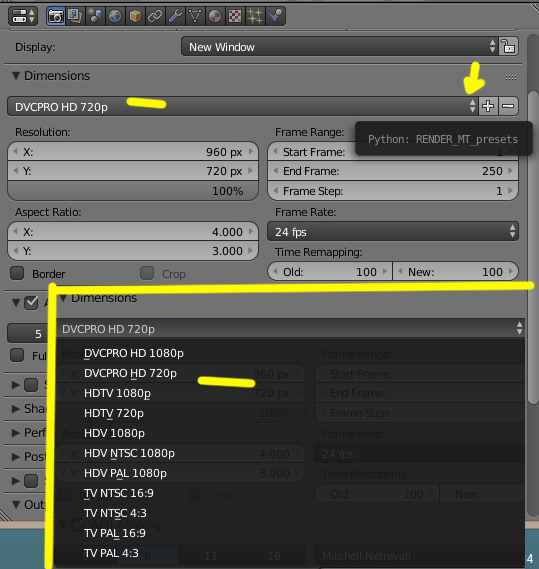Image resolution: width=539 pixels, height=569 pixels.
Task: Disable the Anti-Aliasing panel checkbox
Action: pyautogui.click(x=31, y=303)
